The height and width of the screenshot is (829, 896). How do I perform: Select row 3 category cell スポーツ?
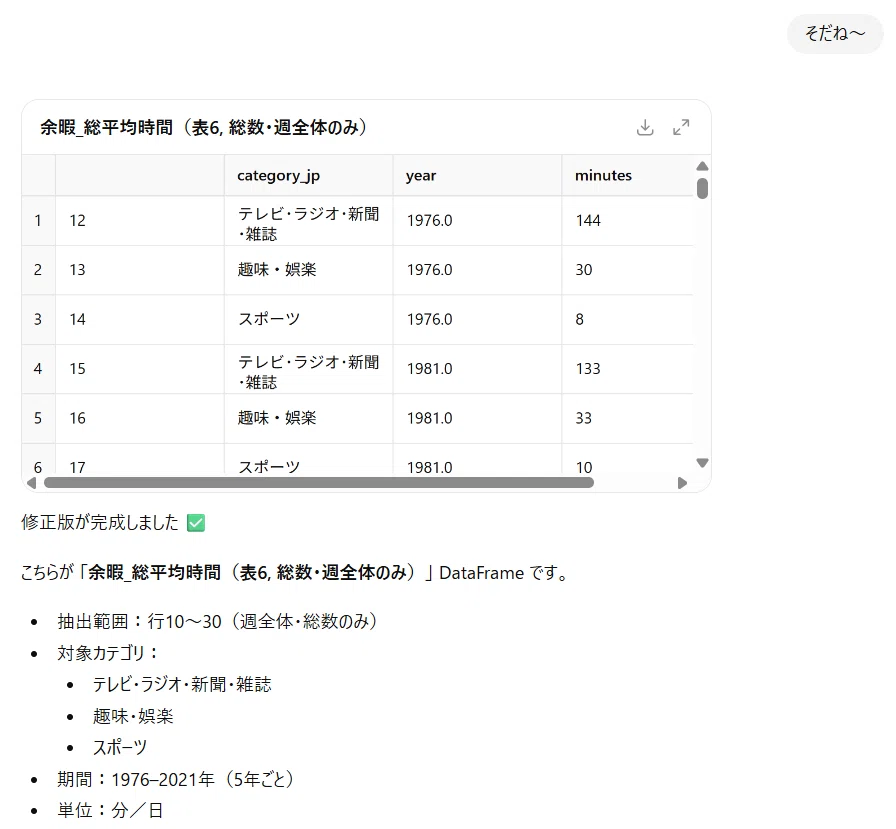click(309, 319)
